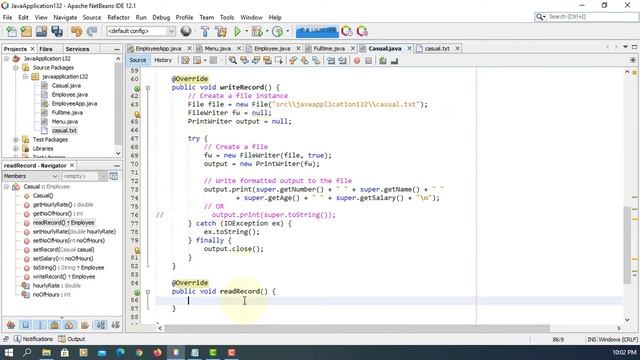The width and height of the screenshot is (640, 360).
Task: Toggle Show Inner Classes filter in the Navigator
Action: [69, 325]
